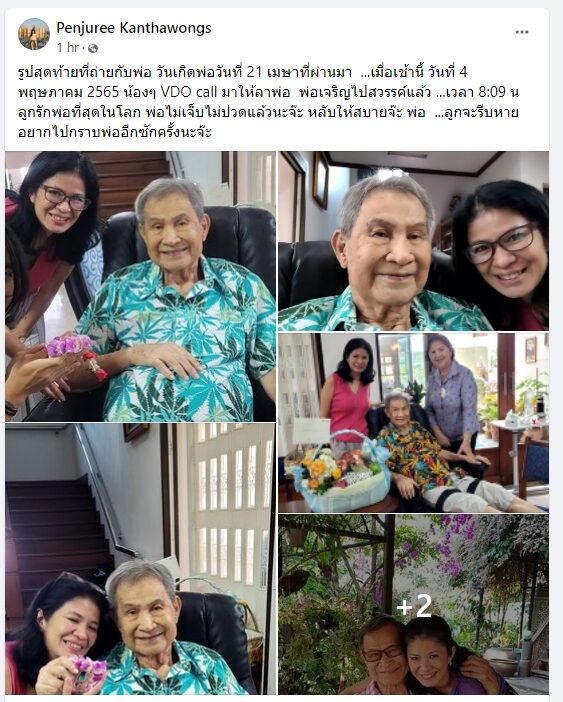Click the flower basket in the family photo
This screenshot has width=563, height=702.
(340, 472)
